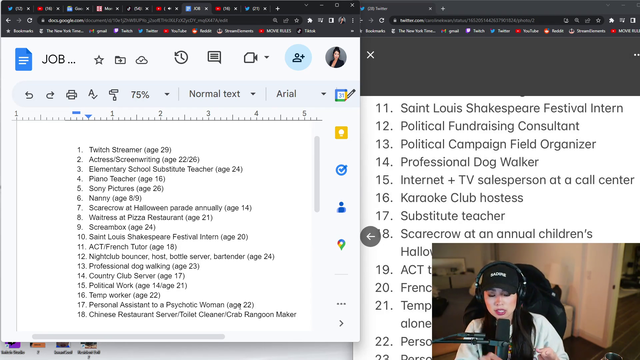Open the editing mode pencil icon
The height and width of the screenshot is (360, 640).
pos(351,93)
